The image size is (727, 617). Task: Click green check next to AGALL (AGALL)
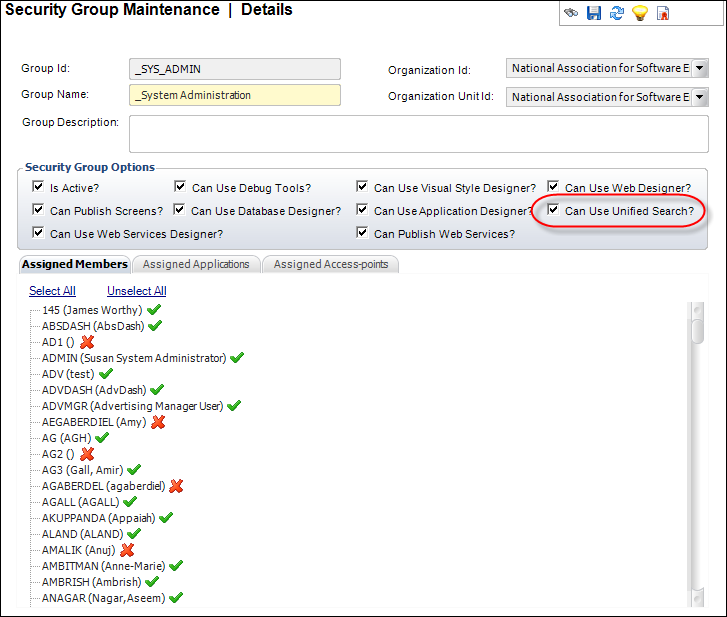(130, 502)
